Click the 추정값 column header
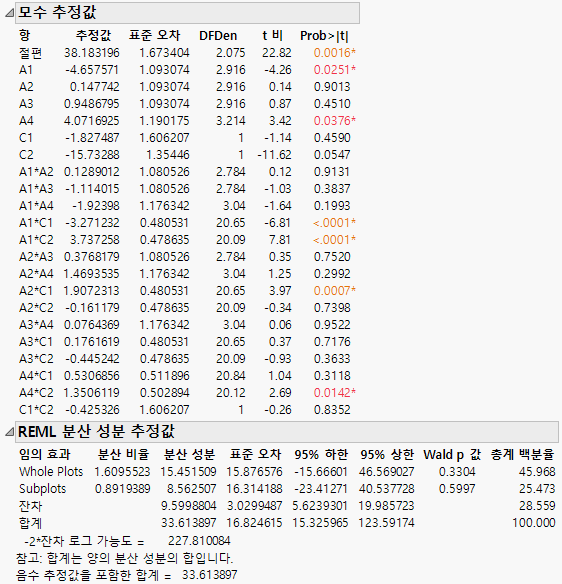Screen dimensions: 562x584 click(93, 36)
